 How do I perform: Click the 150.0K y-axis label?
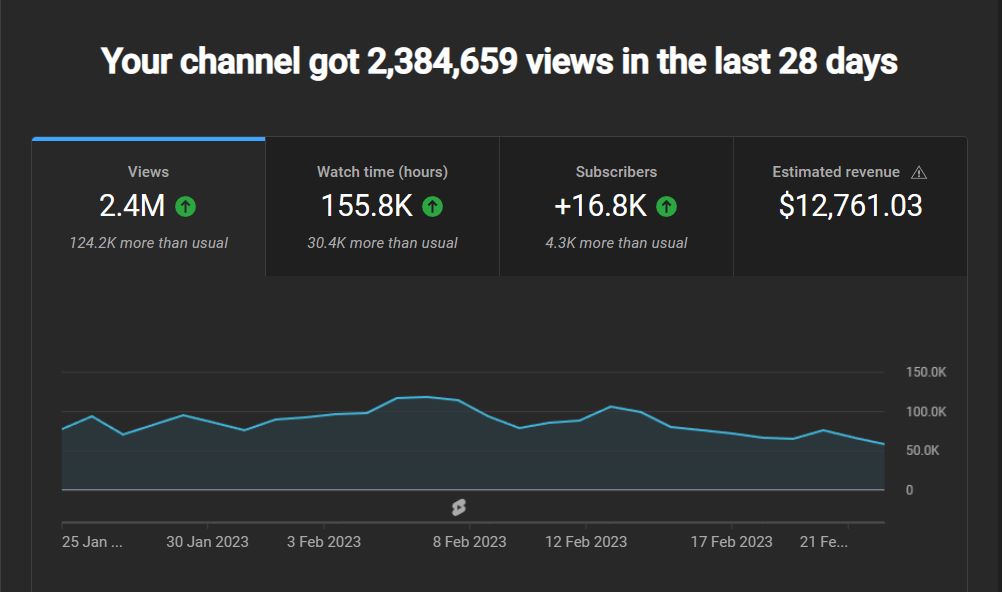click(x=925, y=372)
